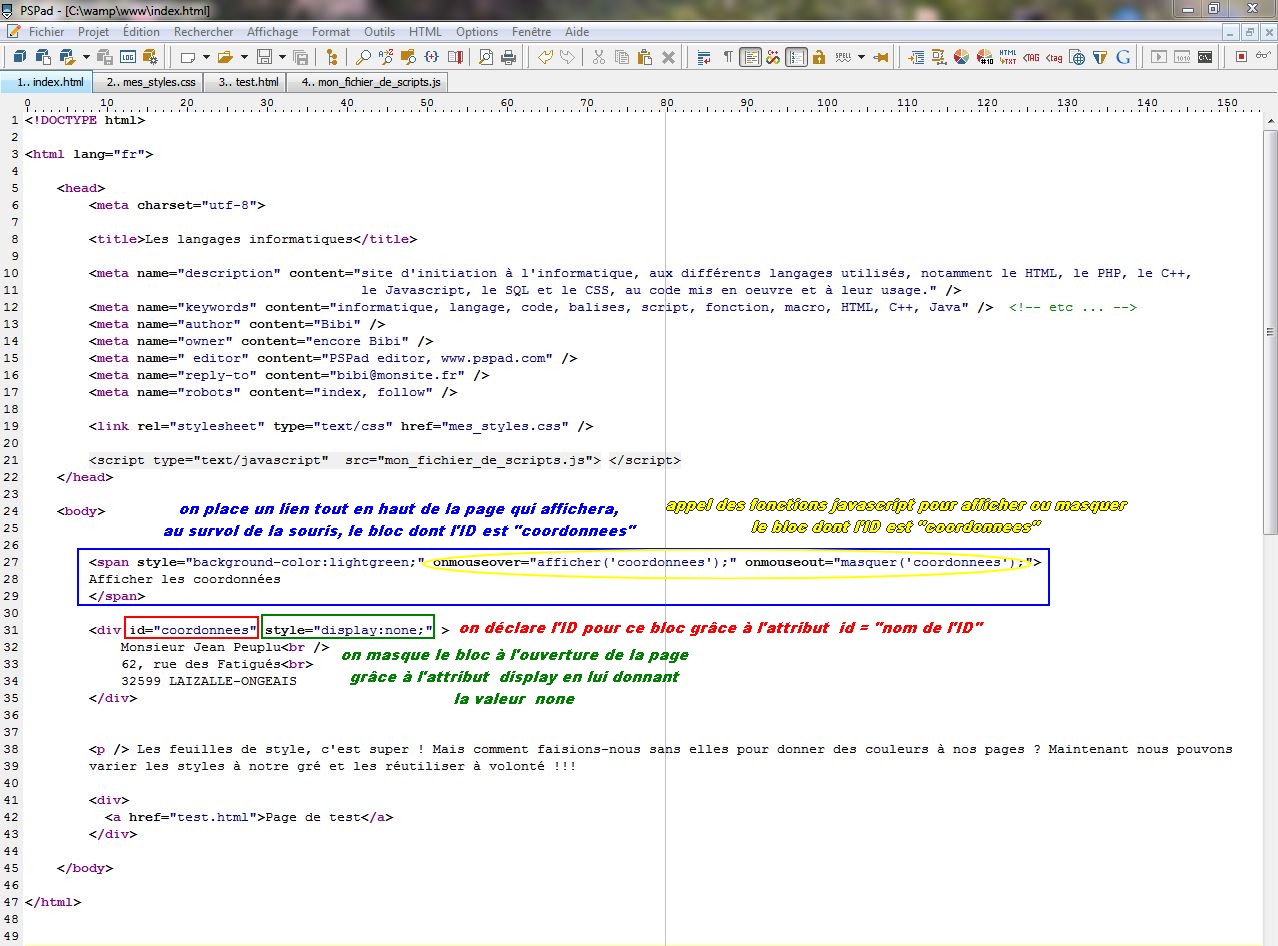Click the "<!DOCTYPE html>" line in editor
Image resolution: width=1278 pixels, height=946 pixels.
tap(85, 120)
